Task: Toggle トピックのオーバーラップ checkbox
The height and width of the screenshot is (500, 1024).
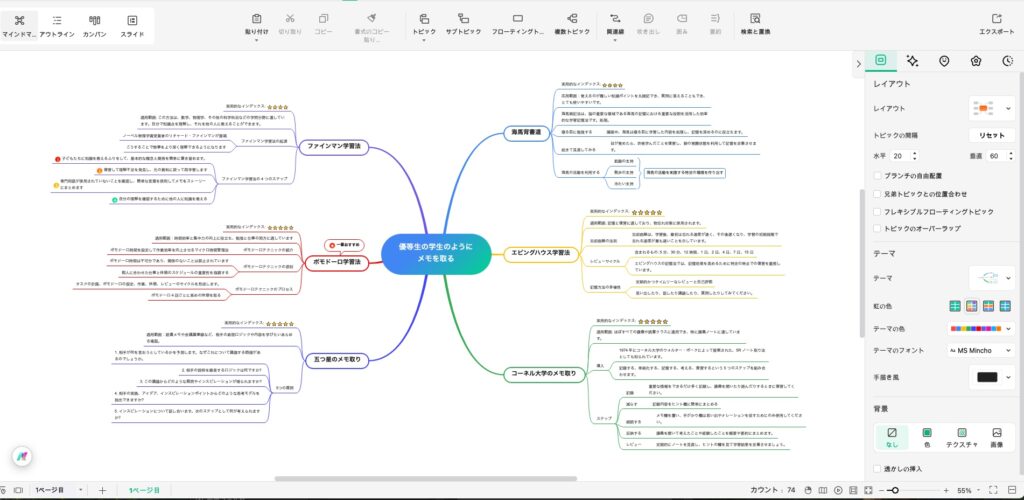Action: (877, 230)
